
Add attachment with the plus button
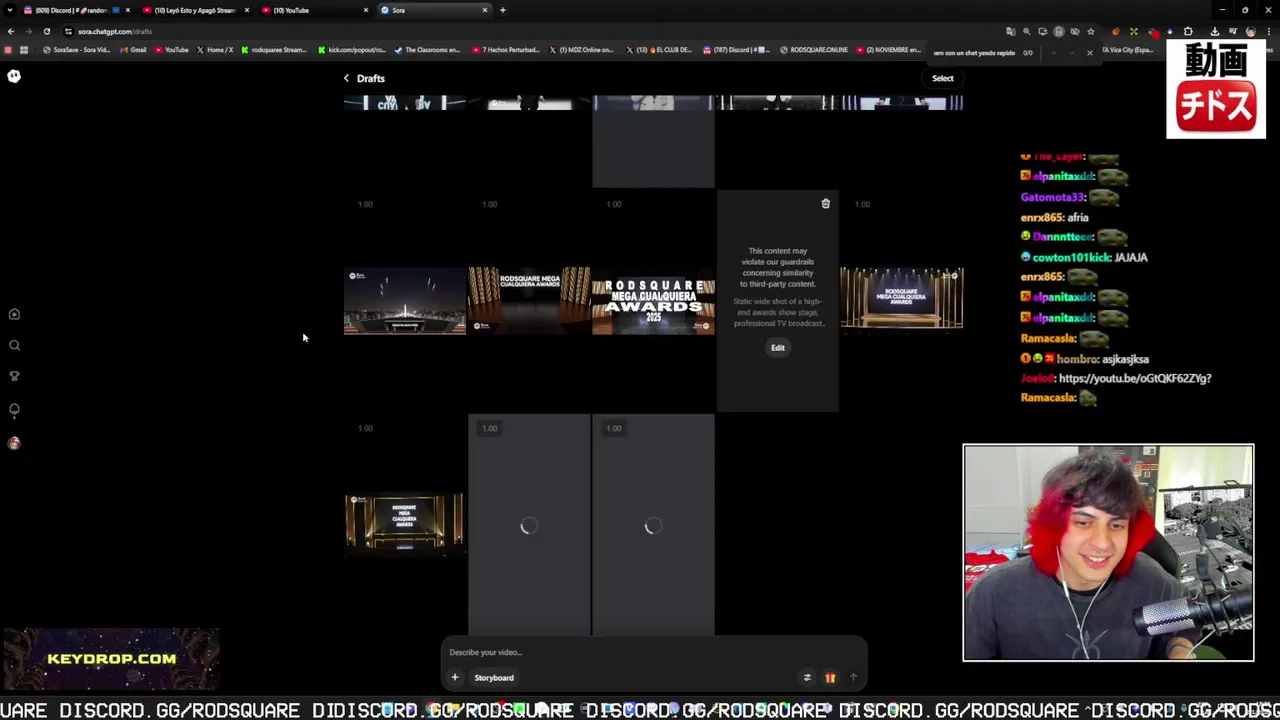[x=454, y=677]
